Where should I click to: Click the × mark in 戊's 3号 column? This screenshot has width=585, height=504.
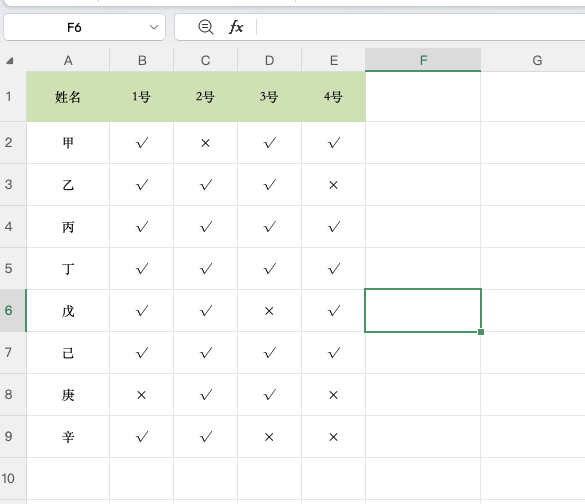click(269, 311)
